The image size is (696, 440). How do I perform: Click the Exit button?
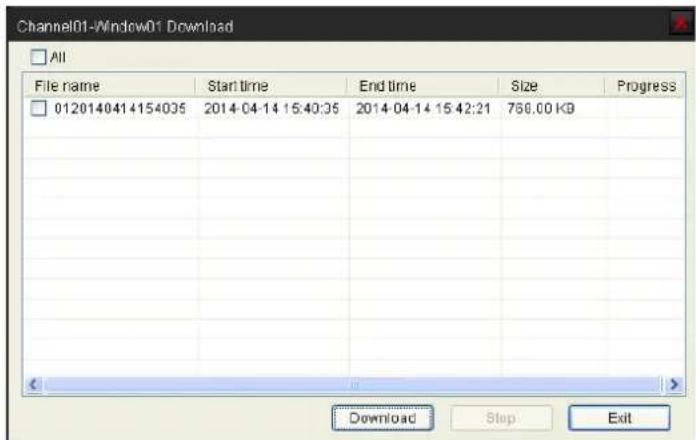coord(619,418)
